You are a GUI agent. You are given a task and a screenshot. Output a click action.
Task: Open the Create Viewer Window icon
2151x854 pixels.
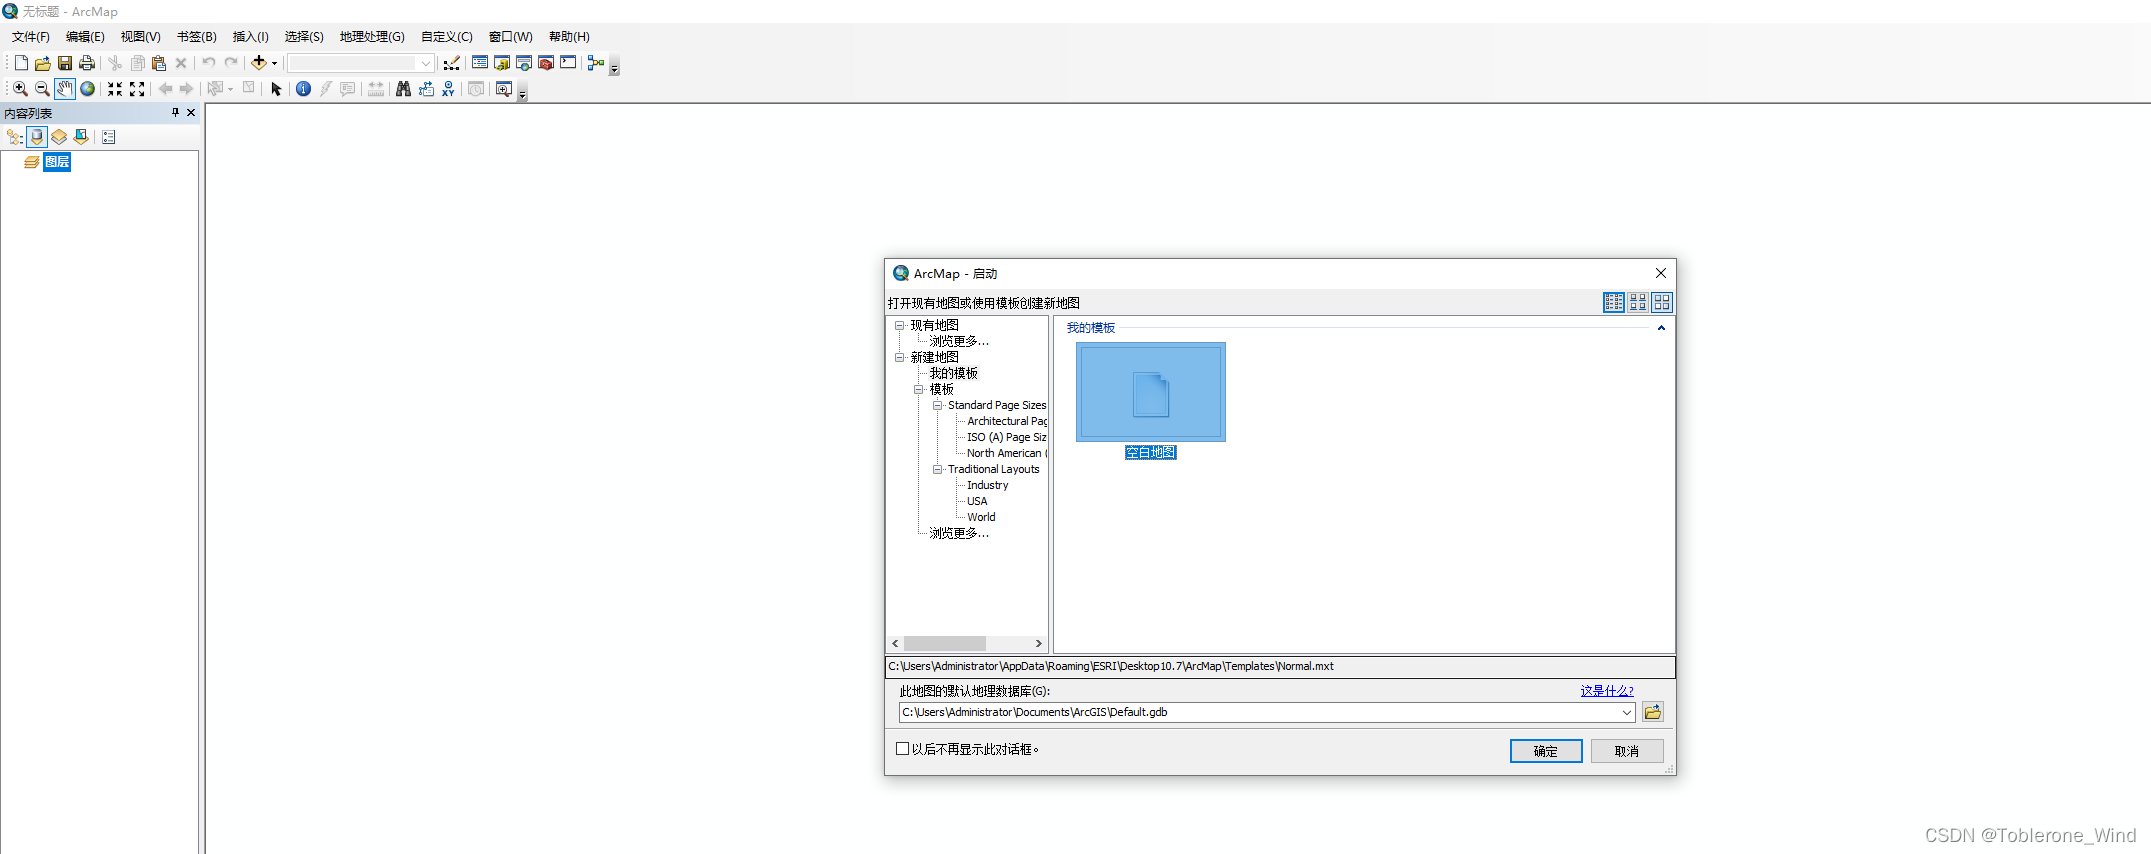[x=504, y=89]
